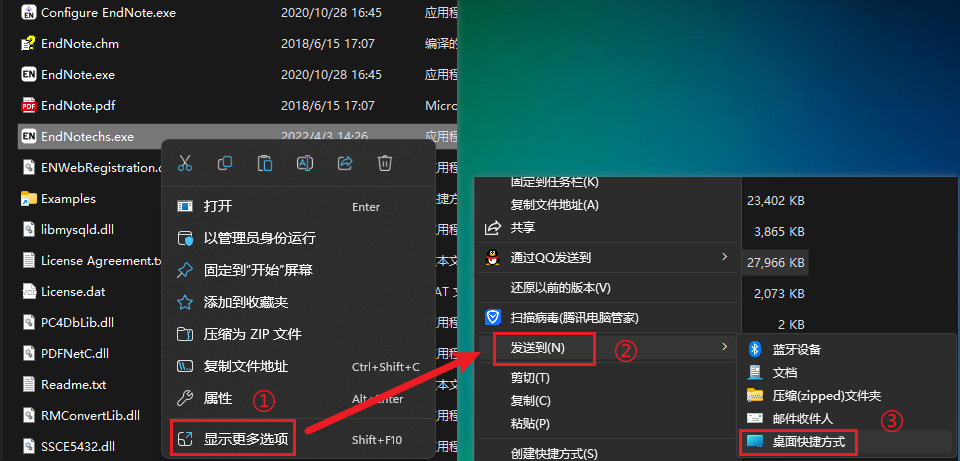This screenshot has height=461, width=960.
Task: Click the Paste clipboard icon in context menu
Action: coord(264,163)
